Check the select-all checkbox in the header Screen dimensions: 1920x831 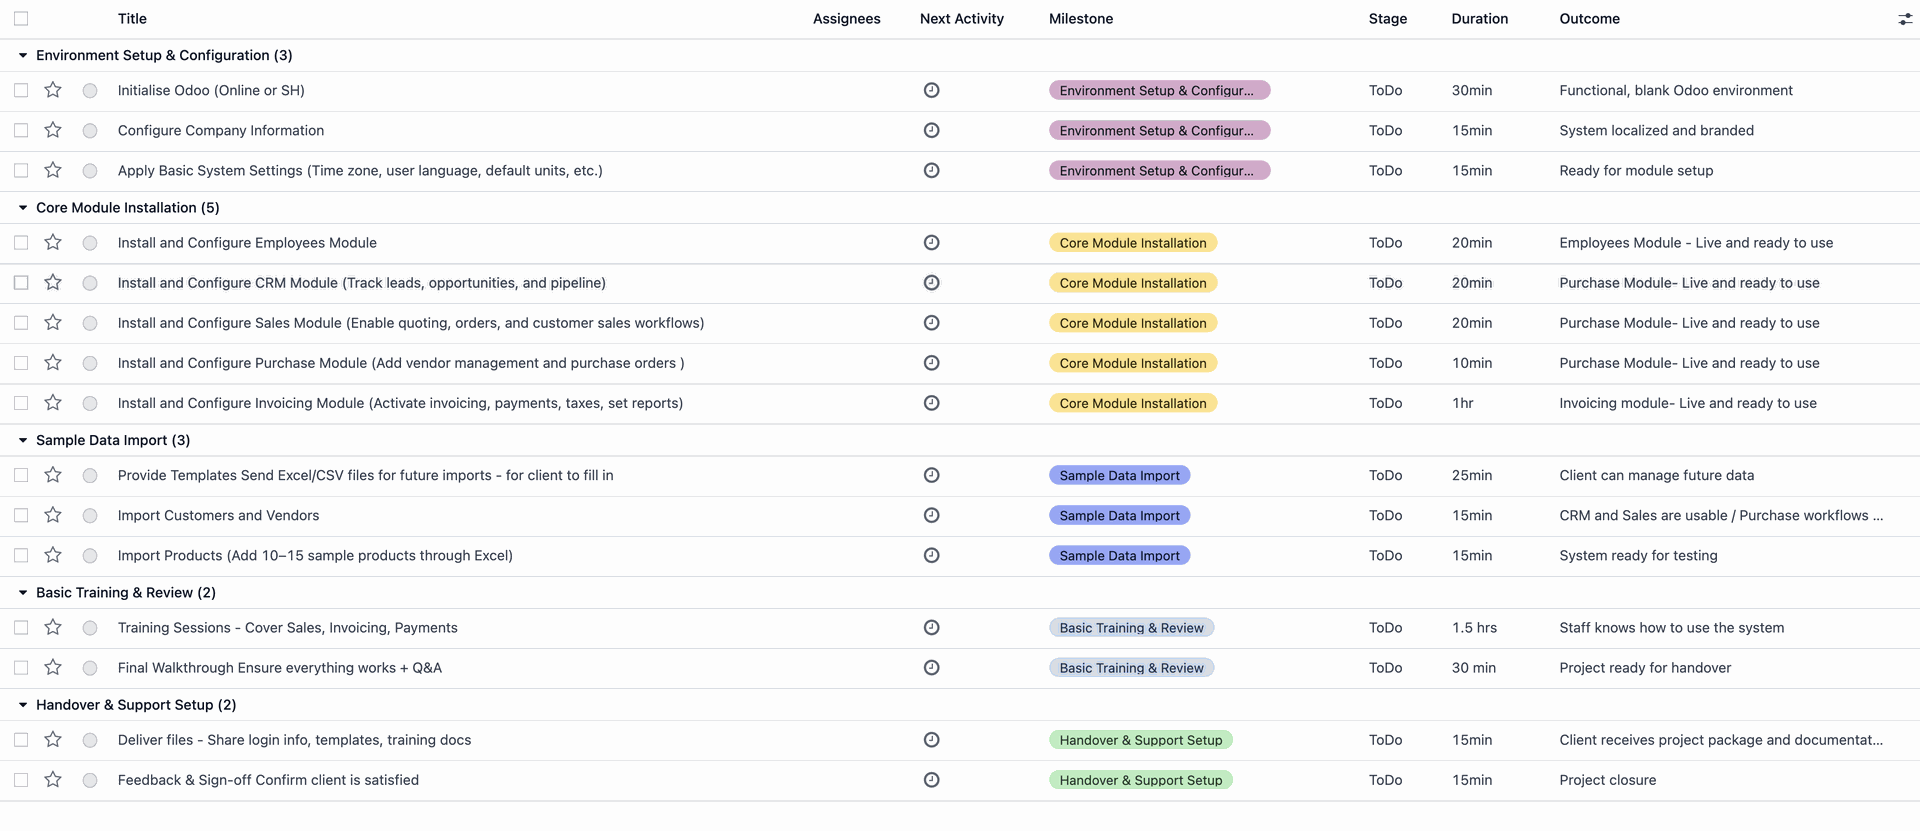click(x=21, y=19)
